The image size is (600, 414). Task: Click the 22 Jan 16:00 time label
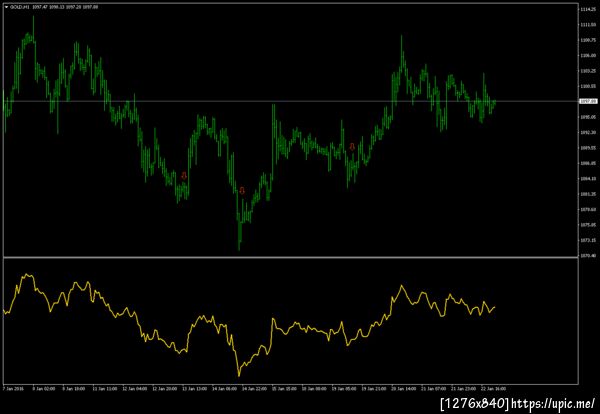pos(494,389)
